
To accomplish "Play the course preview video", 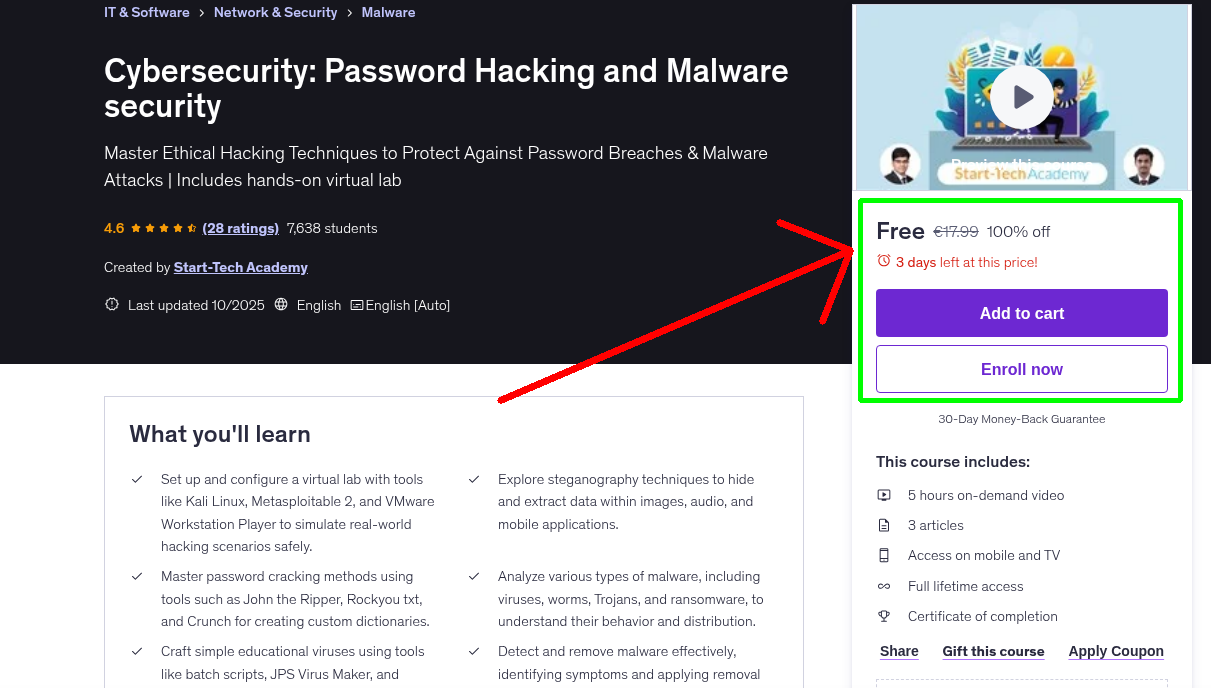I will click(x=1021, y=96).
